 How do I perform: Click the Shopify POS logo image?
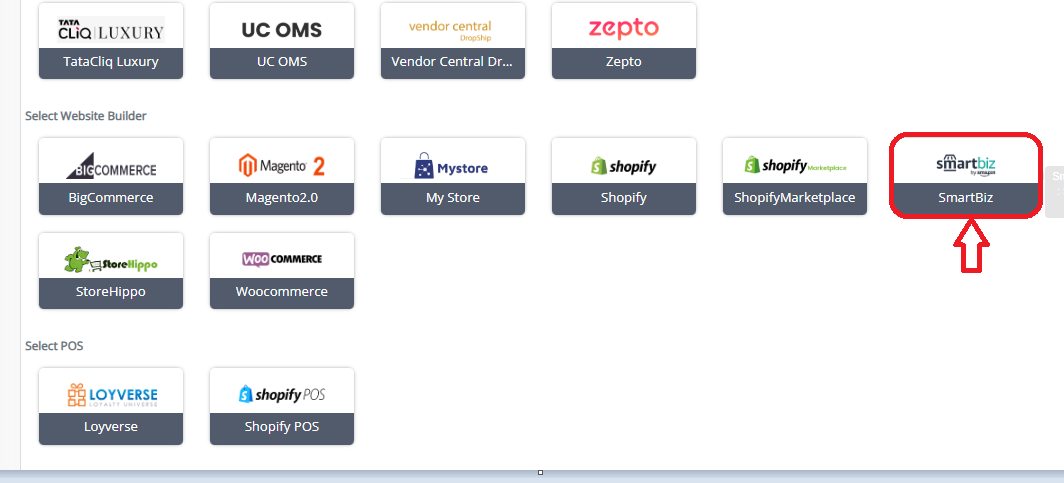(x=282, y=394)
